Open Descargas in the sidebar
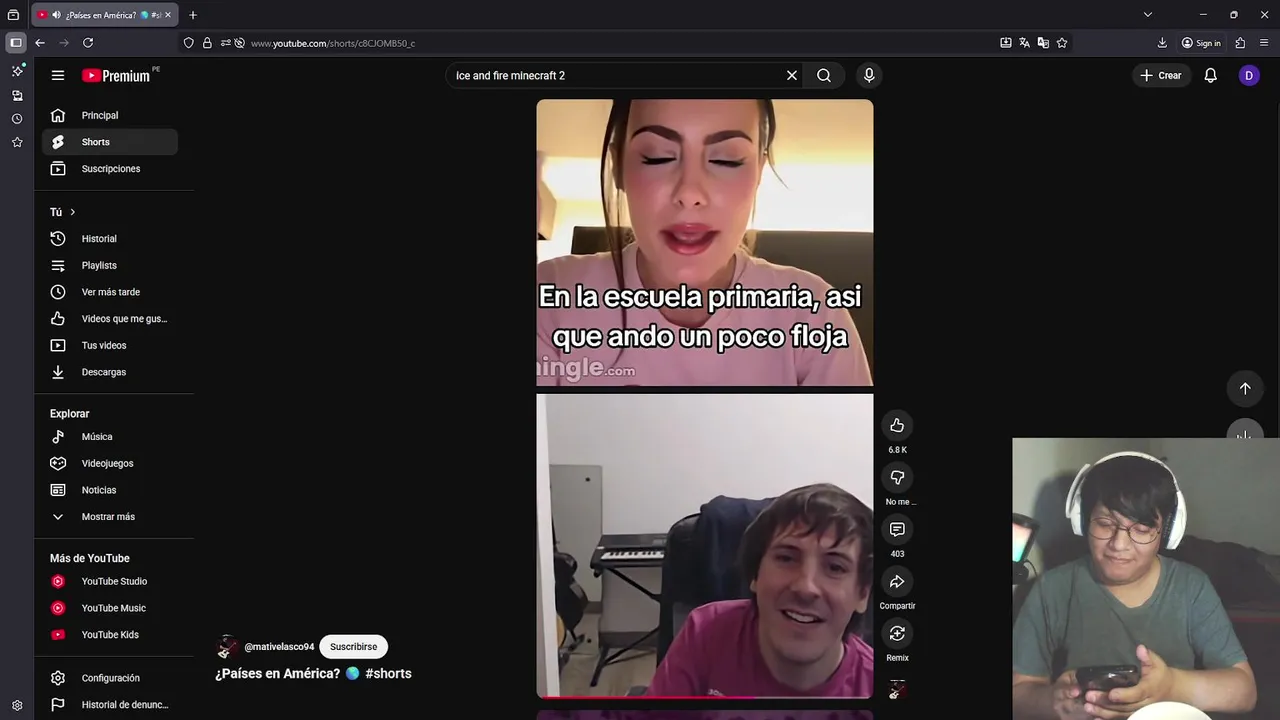Image resolution: width=1280 pixels, height=720 pixels. [x=110, y=372]
